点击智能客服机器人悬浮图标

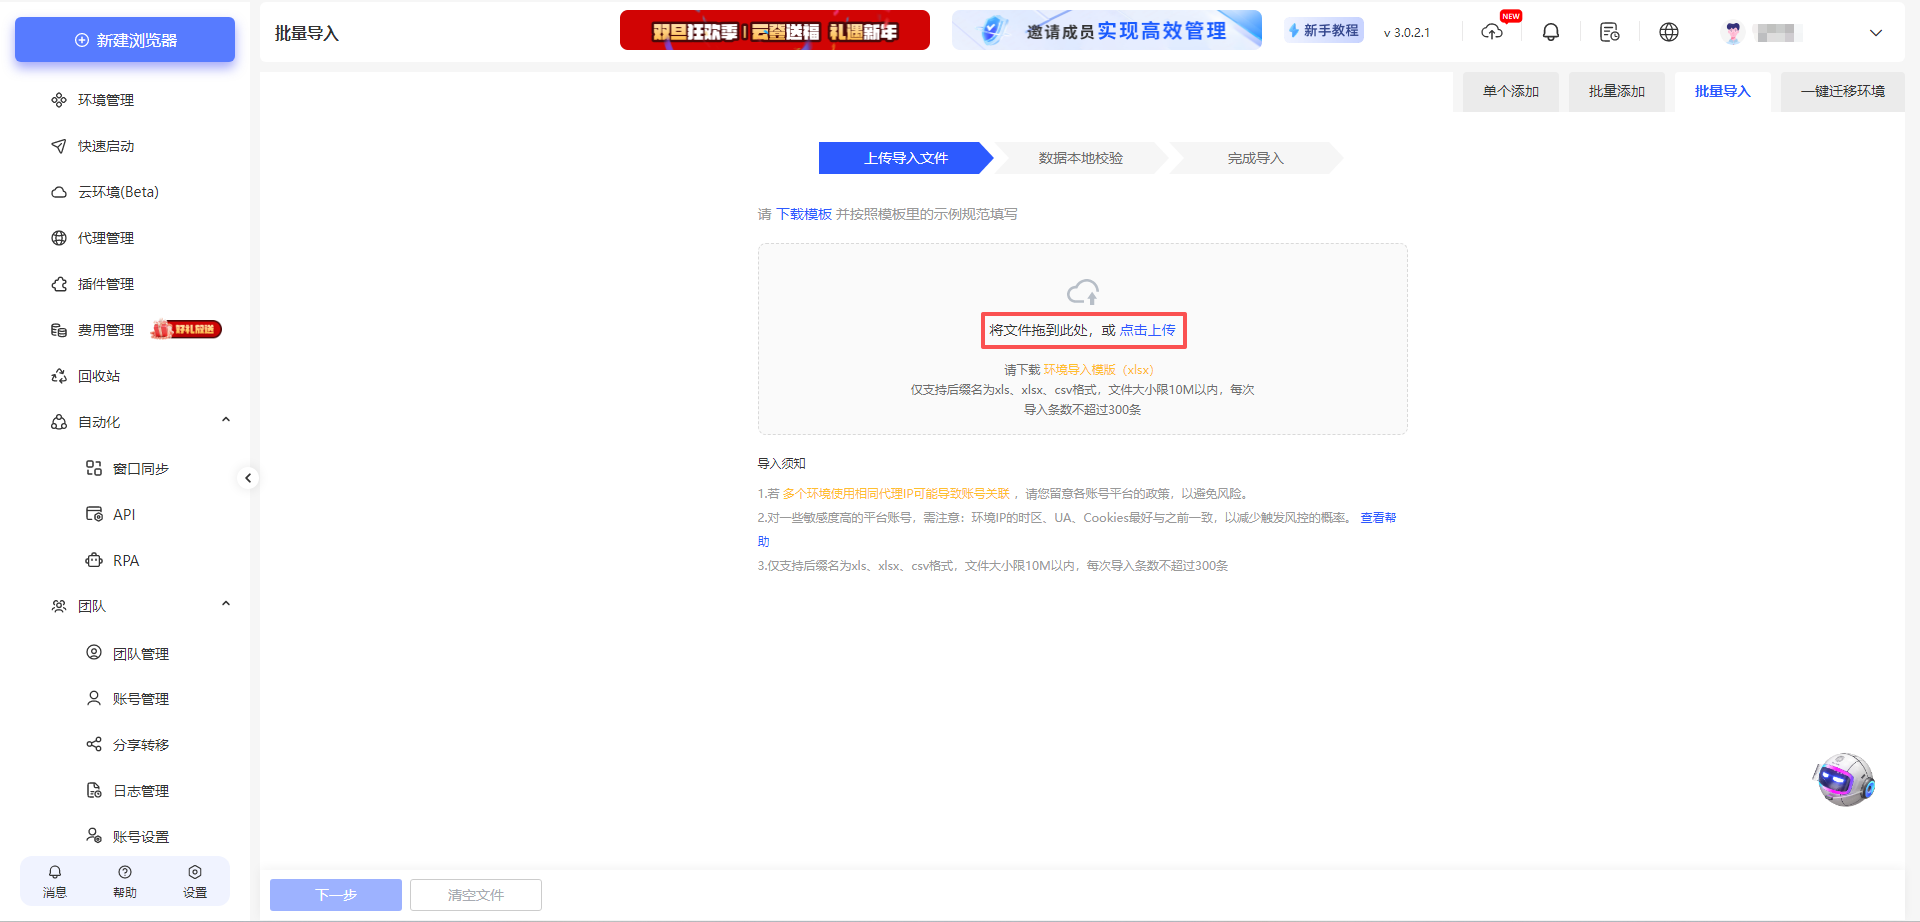[1845, 779]
